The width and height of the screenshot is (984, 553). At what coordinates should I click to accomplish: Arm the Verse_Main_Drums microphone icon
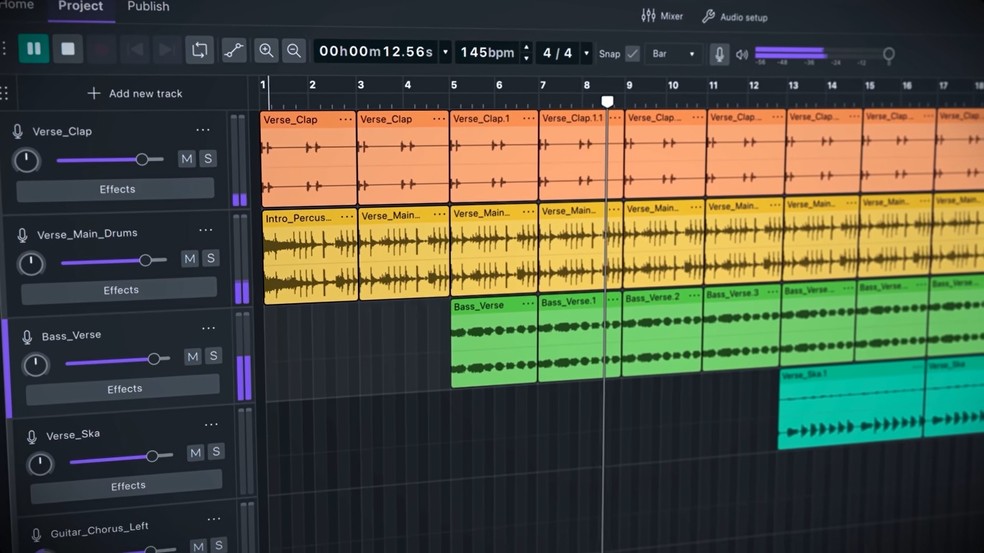coord(22,235)
